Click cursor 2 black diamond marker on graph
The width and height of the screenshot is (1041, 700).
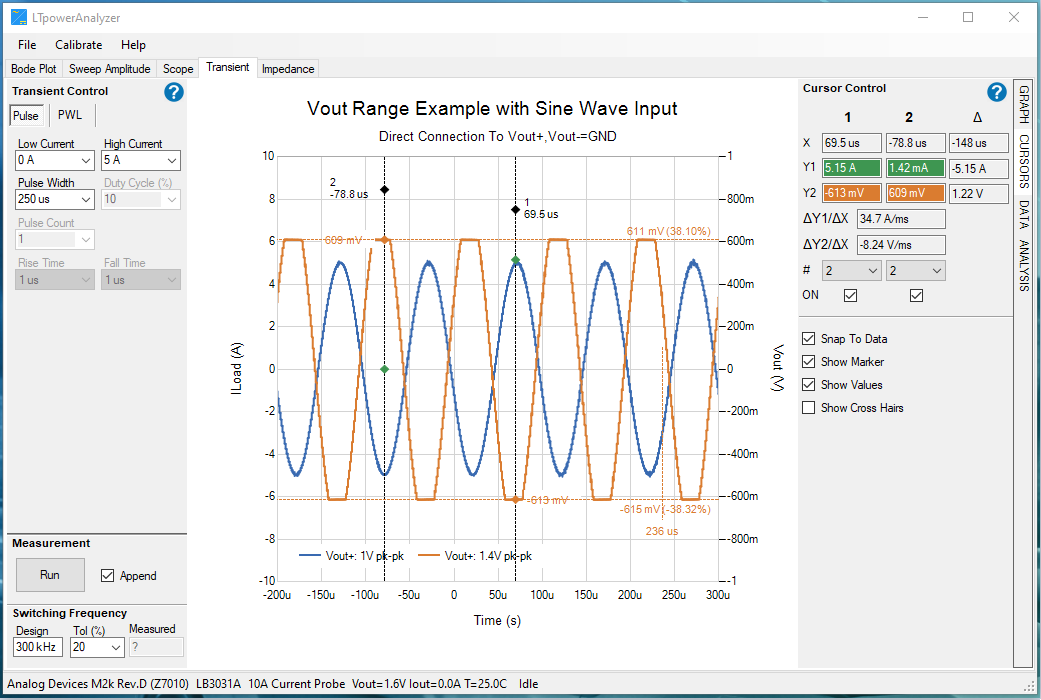(384, 189)
